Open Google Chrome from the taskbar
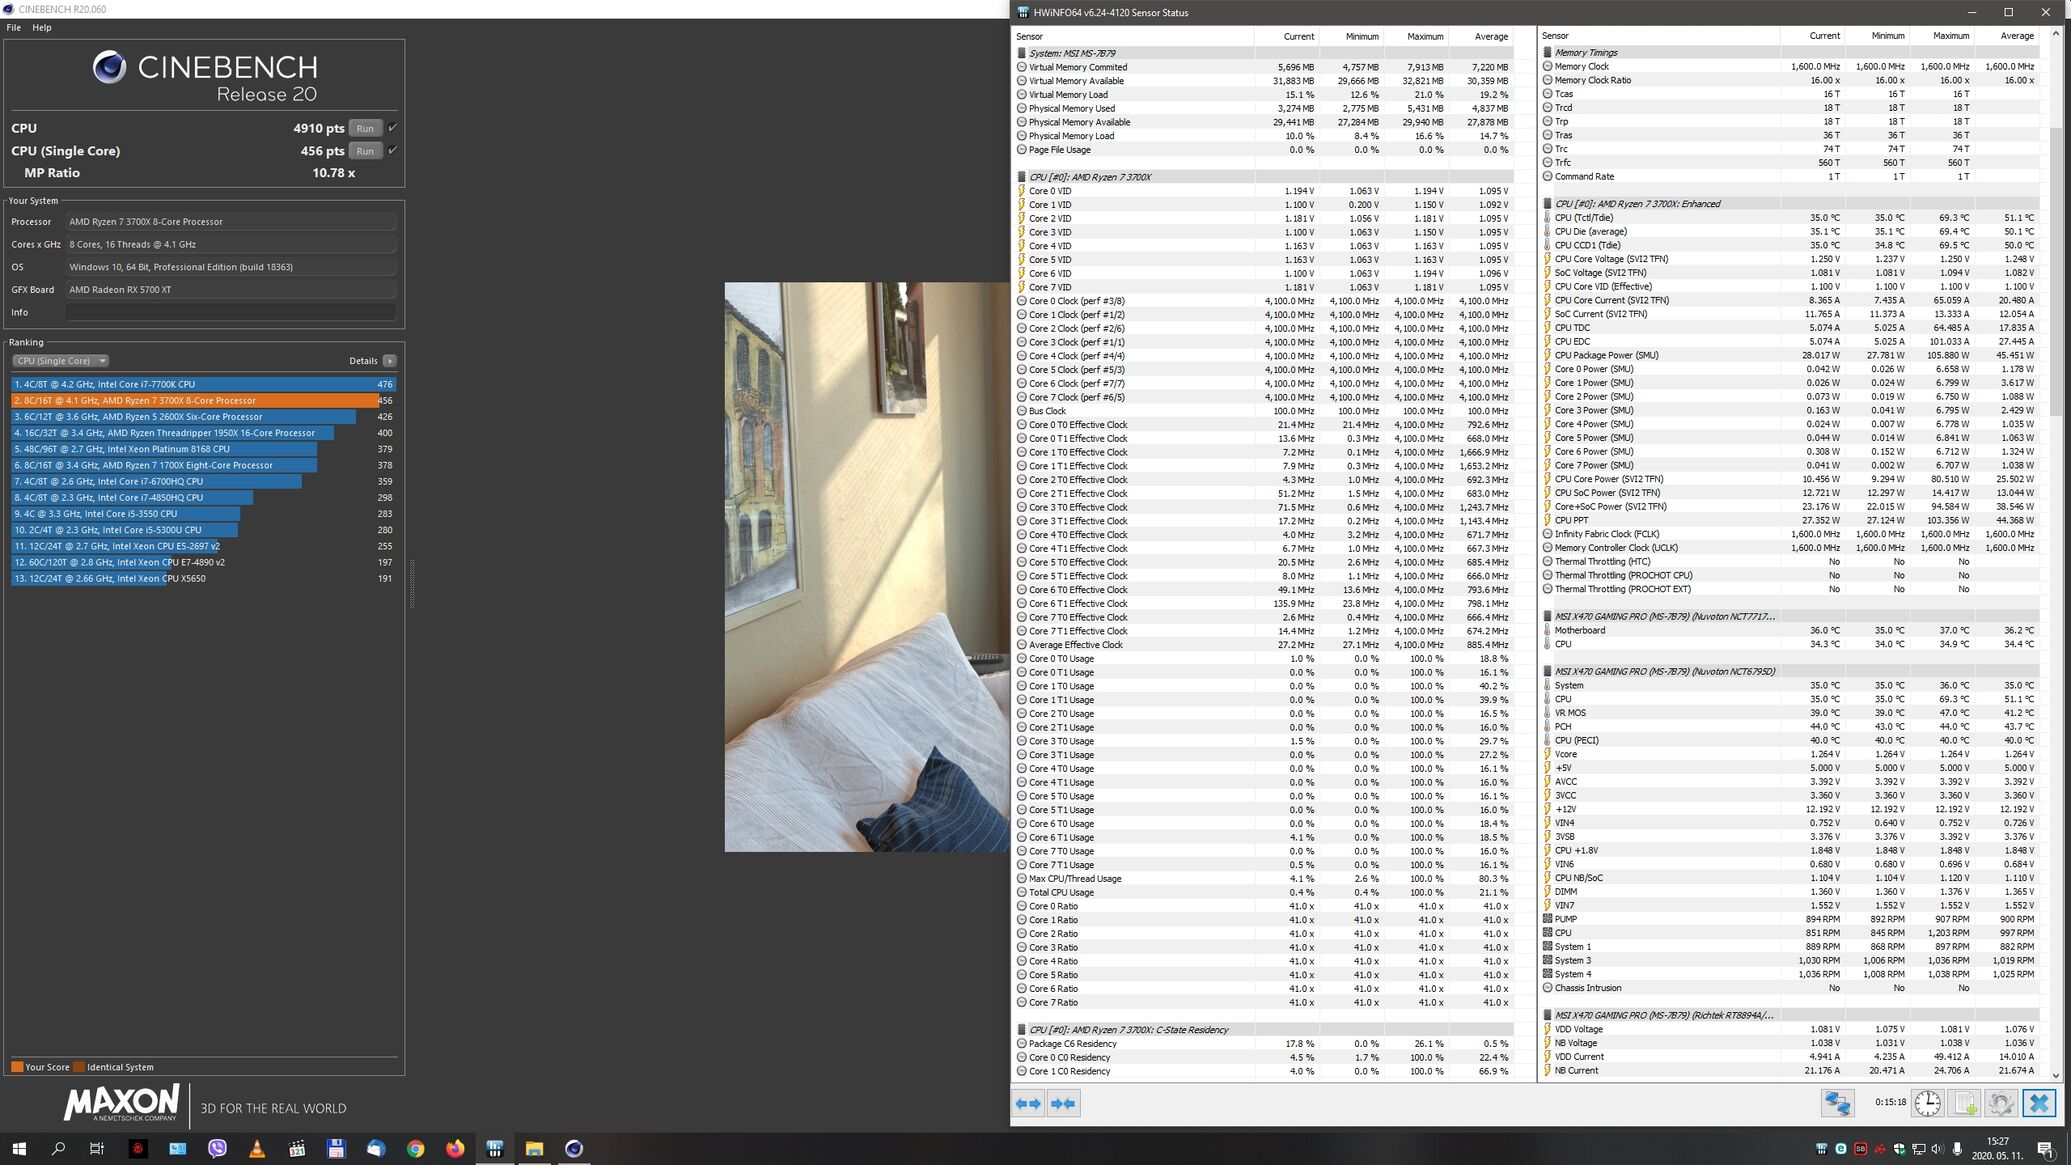The height and width of the screenshot is (1165, 2071). tap(415, 1149)
